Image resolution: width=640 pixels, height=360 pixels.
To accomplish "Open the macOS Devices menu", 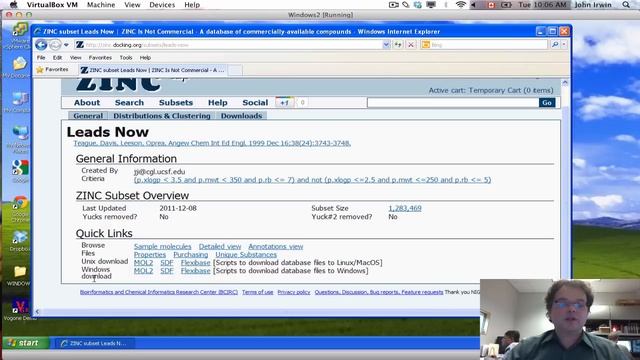I will pos(162,5).
